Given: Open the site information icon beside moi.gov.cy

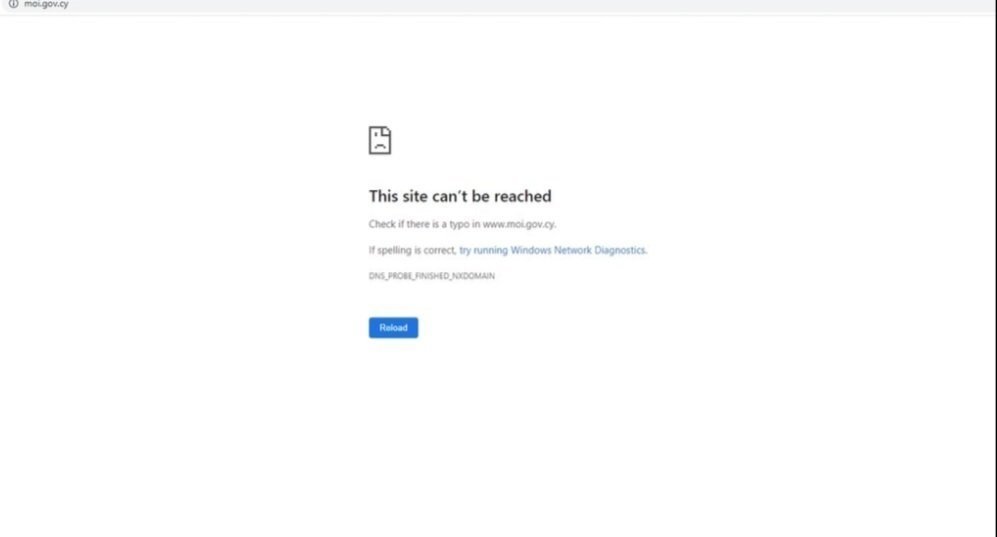Looking at the screenshot, I should coord(13,4).
